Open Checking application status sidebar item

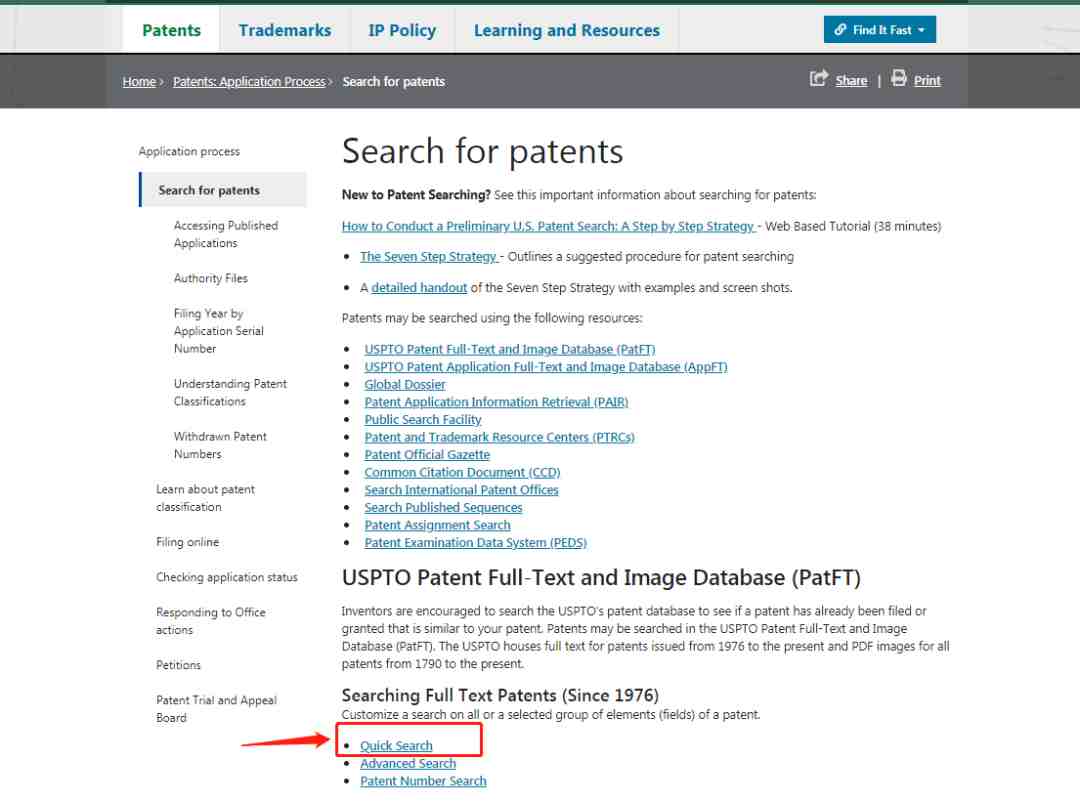[x=227, y=577]
